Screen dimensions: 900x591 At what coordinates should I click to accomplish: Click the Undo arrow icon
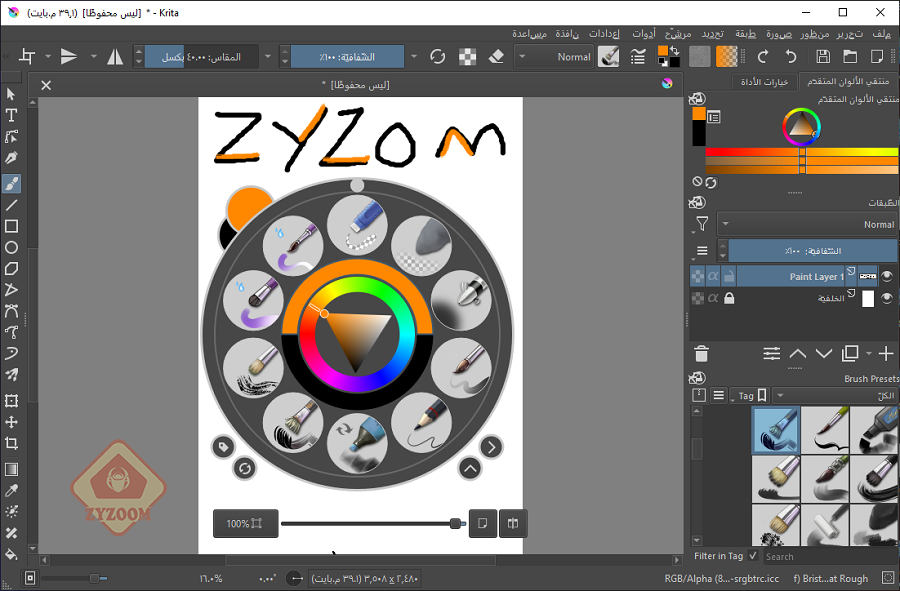[x=790, y=56]
